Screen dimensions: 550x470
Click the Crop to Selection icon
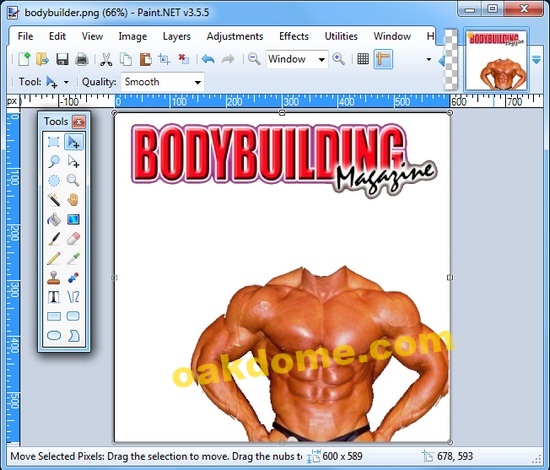click(x=164, y=59)
